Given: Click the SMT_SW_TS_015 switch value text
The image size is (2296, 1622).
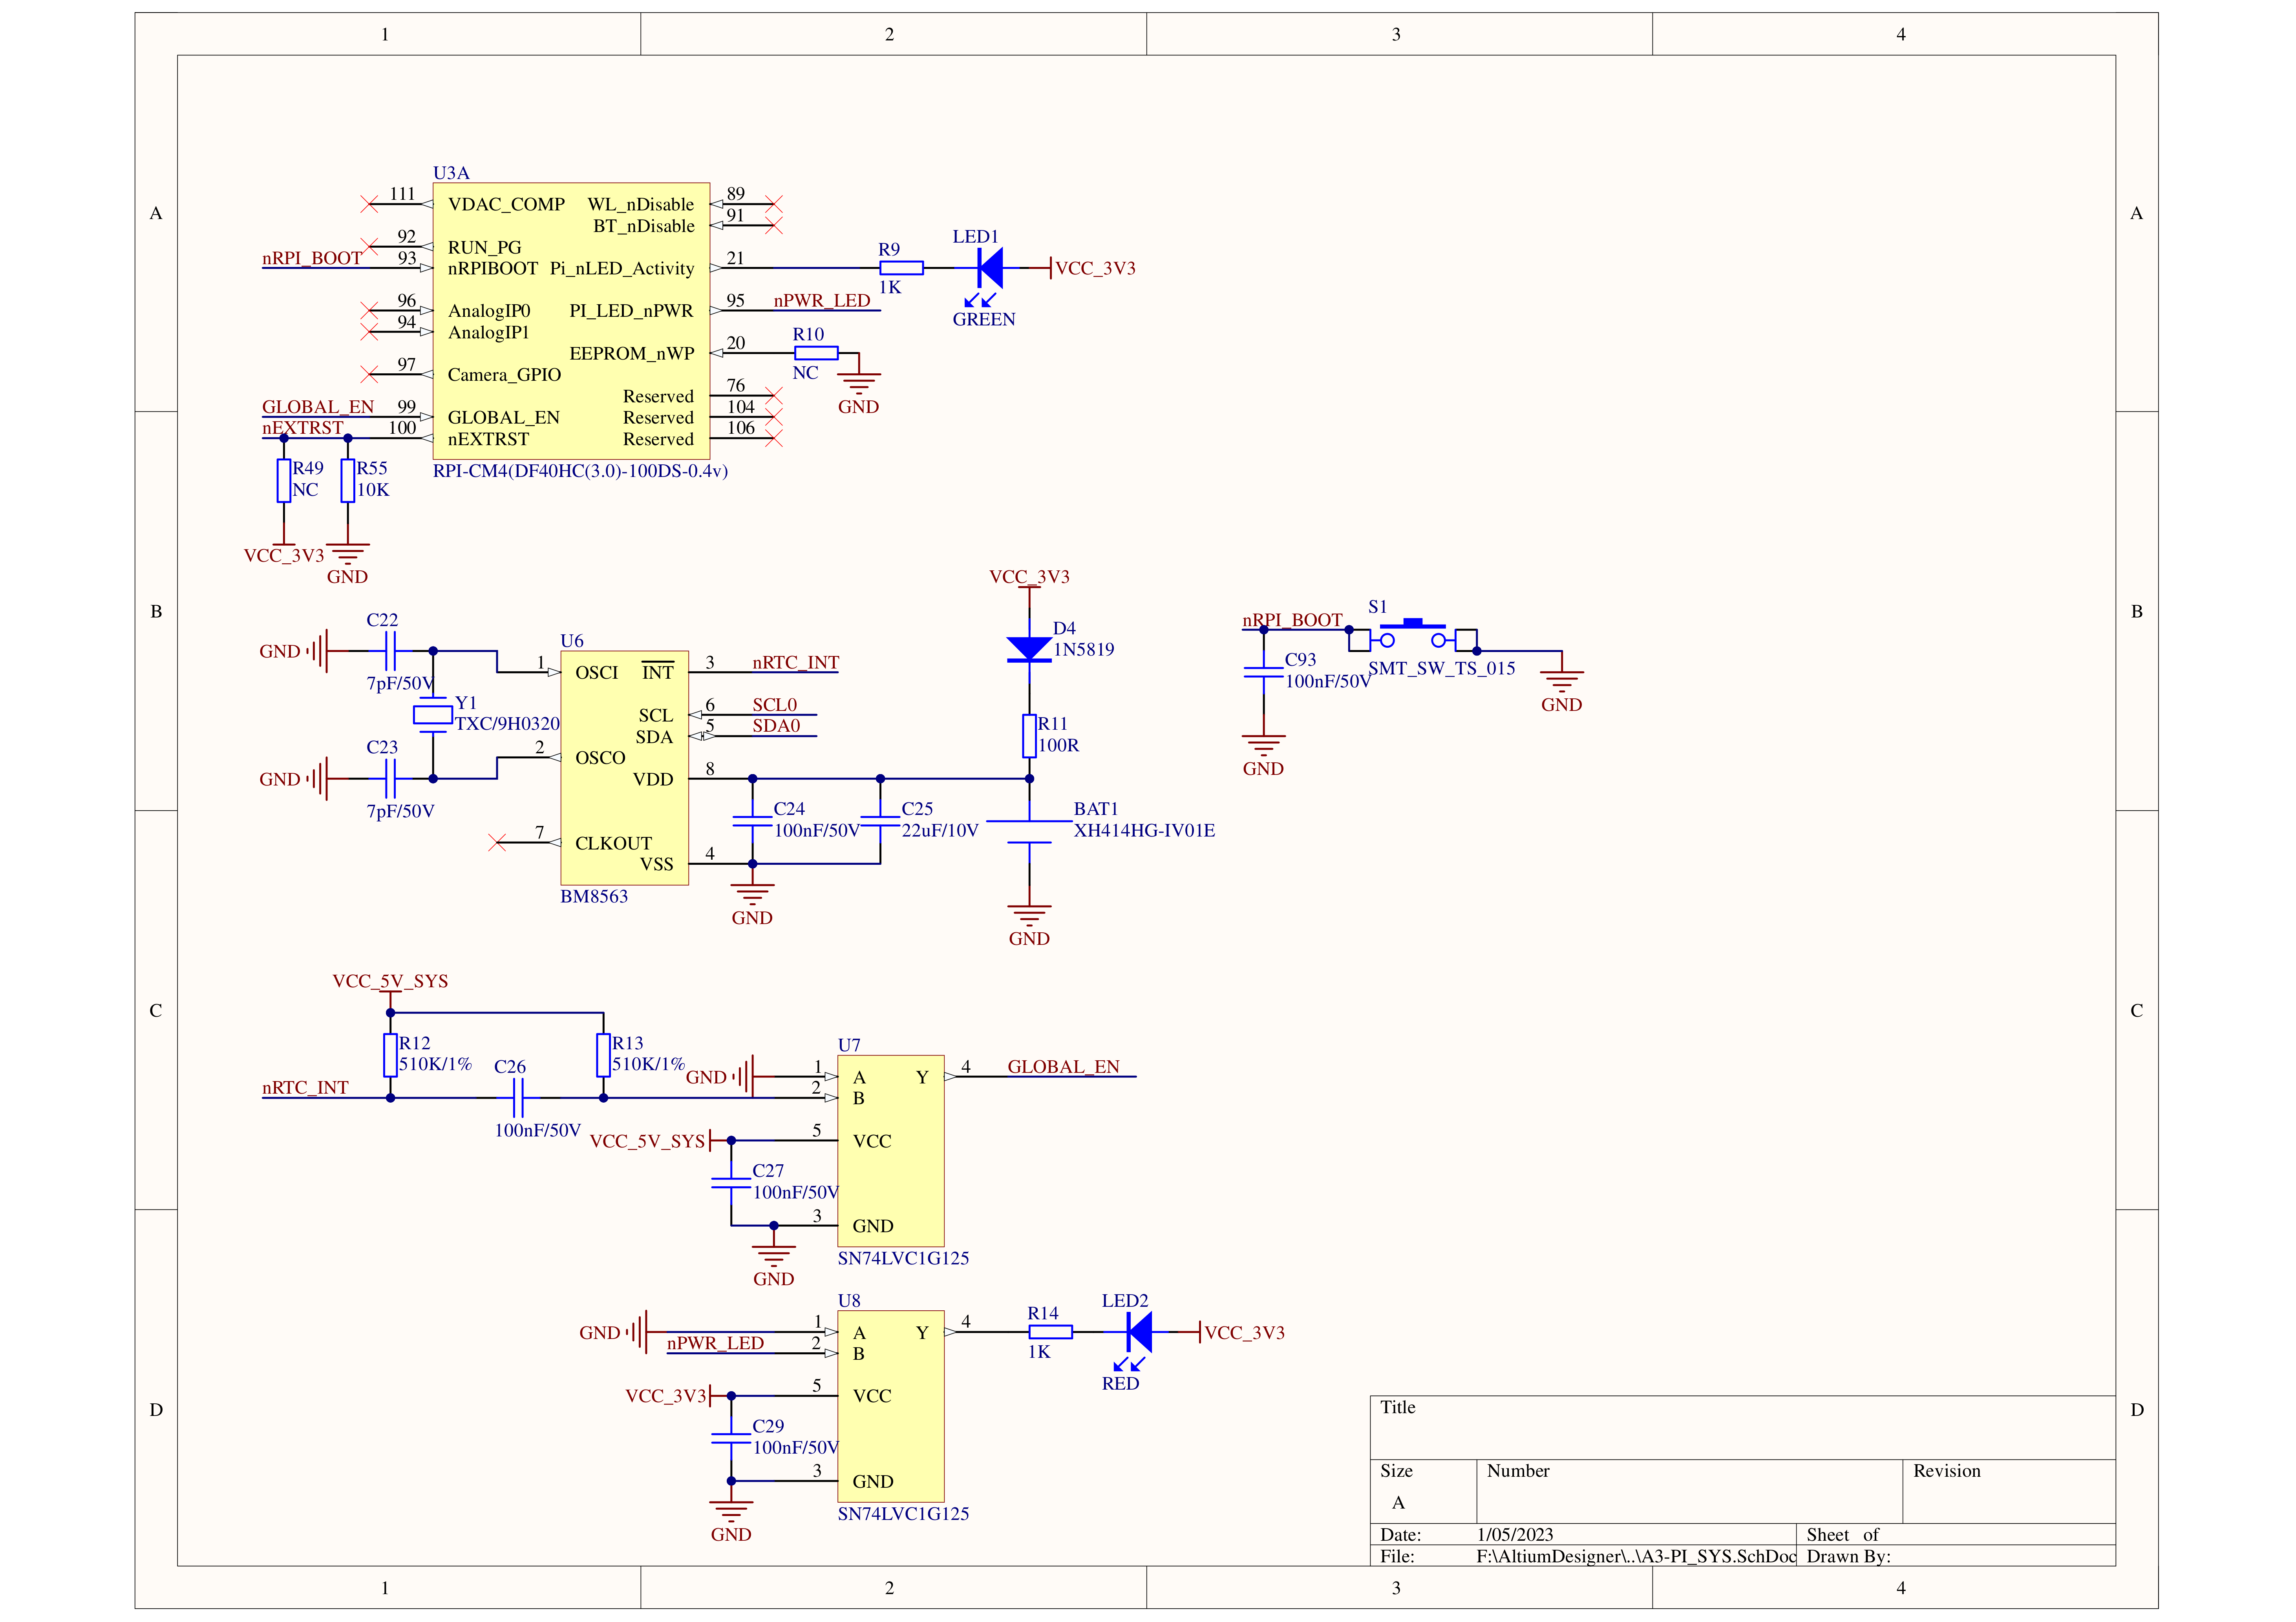Looking at the screenshot, I should tap(1442, 668).
